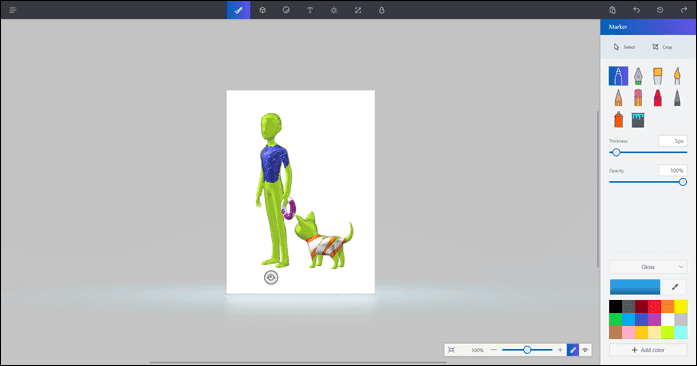This screenshot has width=697, height=366.
Task: Zoom out with the minus button
Action: 493,350
